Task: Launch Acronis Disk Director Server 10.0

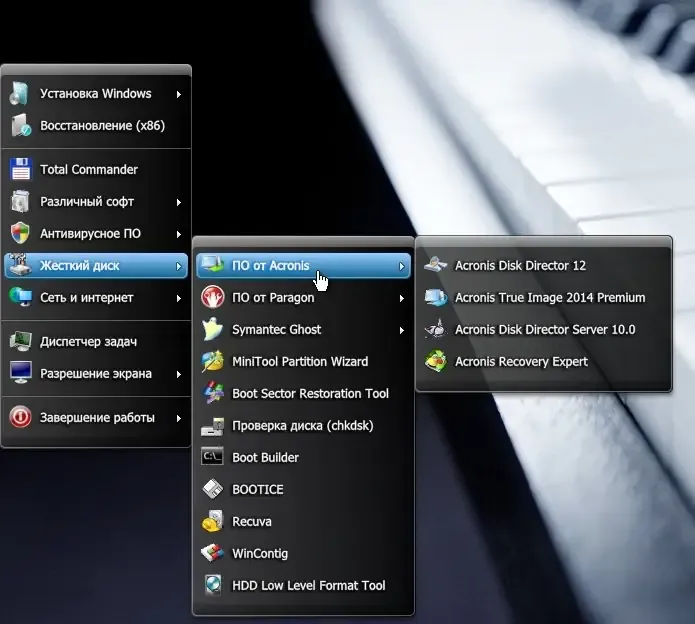Action: (544, 329)
